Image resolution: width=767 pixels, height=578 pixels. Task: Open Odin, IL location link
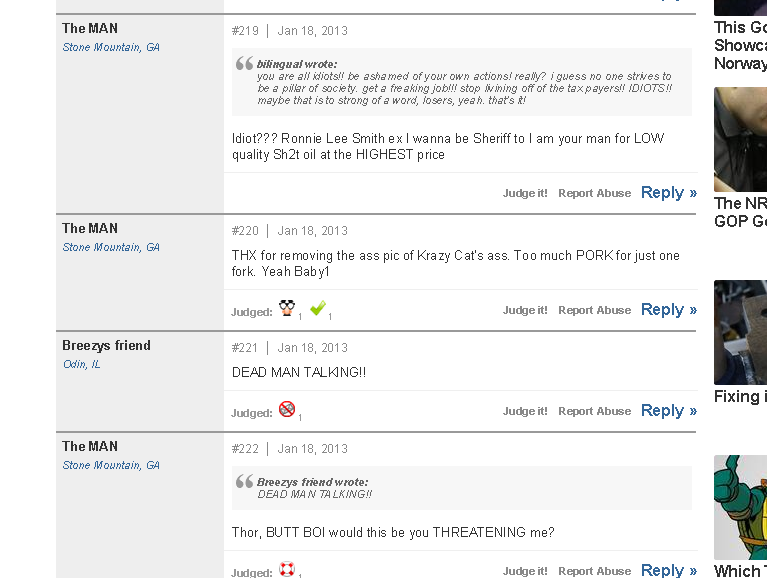point(82,364)
